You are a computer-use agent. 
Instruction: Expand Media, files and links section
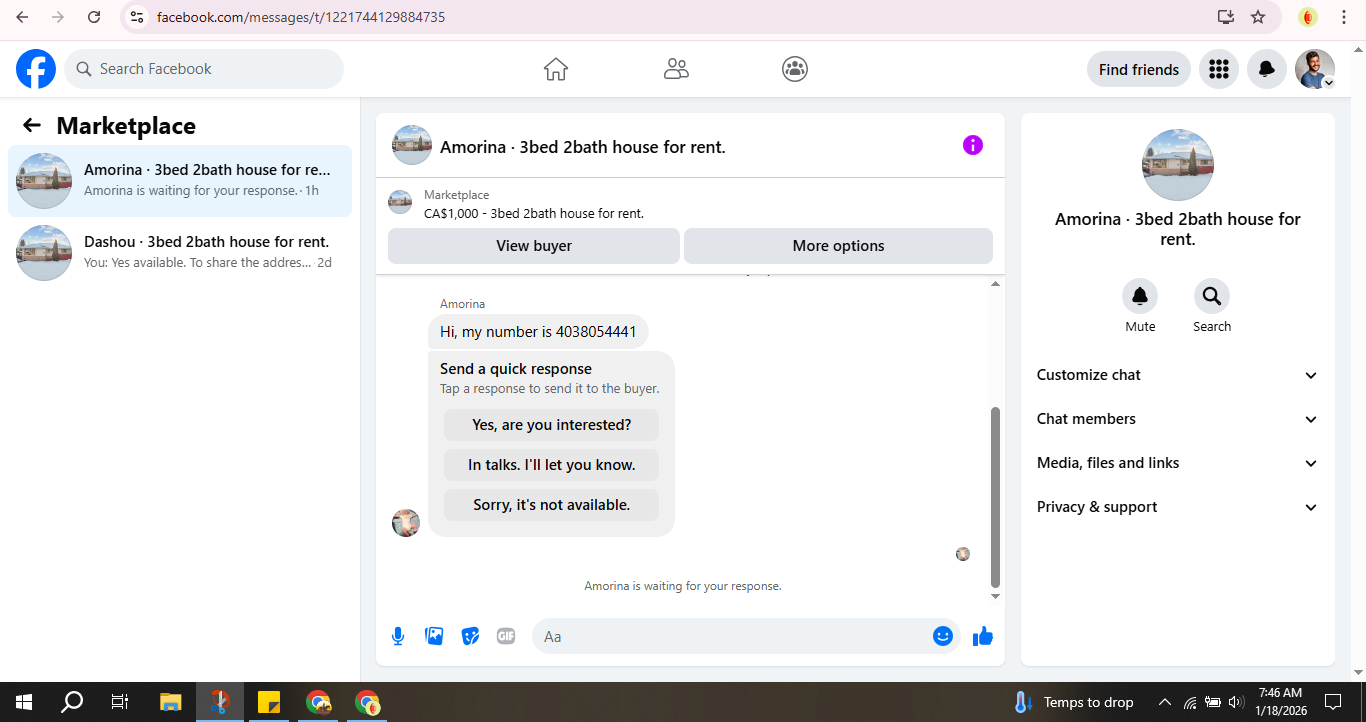1178,463
